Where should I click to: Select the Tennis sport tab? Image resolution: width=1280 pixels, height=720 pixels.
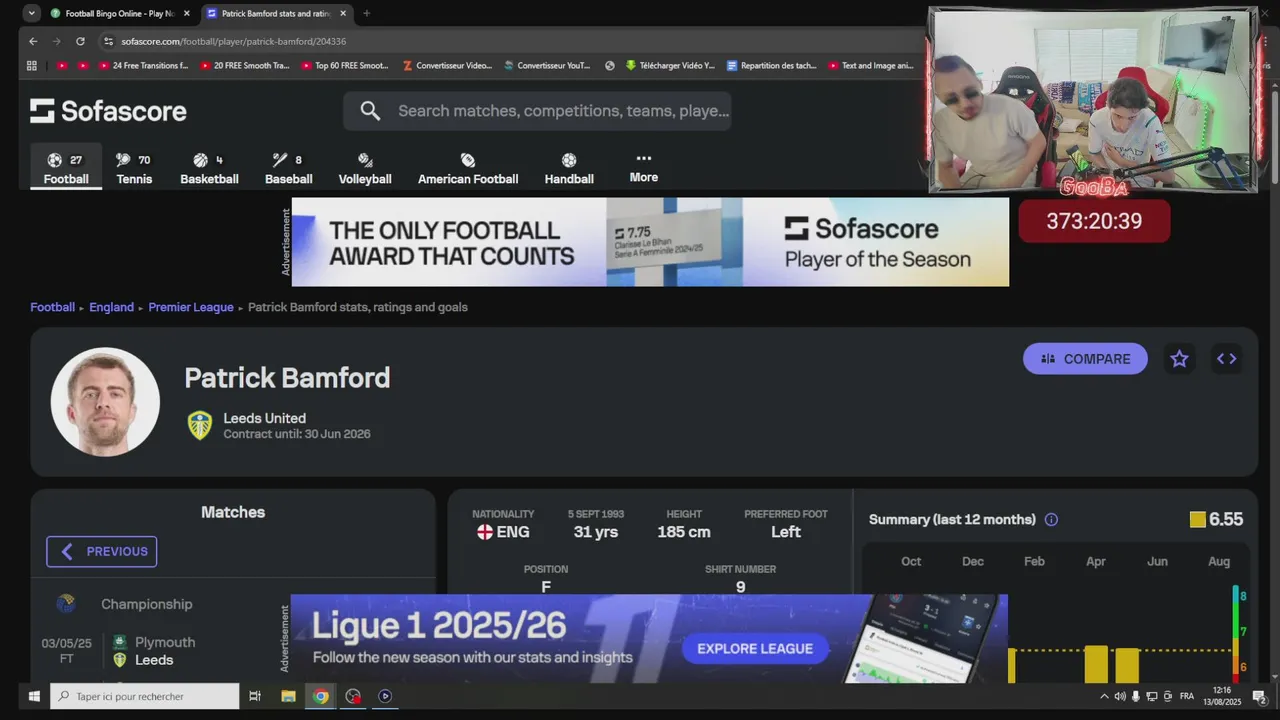click(x=134, y=169)
